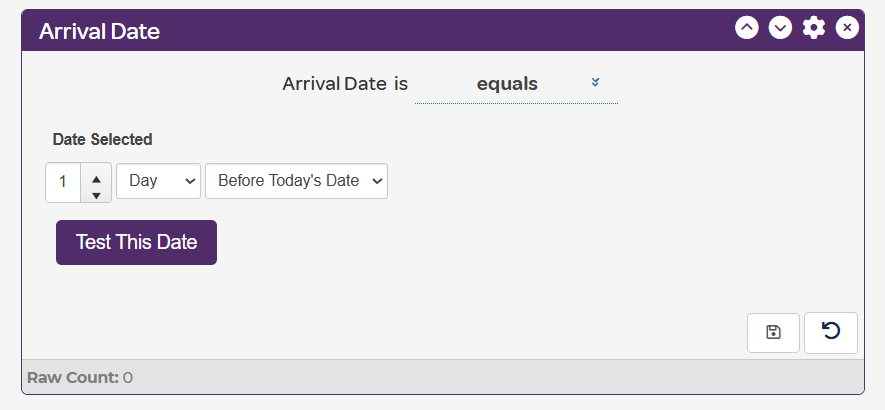The image size is (885, 410).
Task: Expand the Before Today's Date dropdown
Action: pyautogui.click(x=296, y=182)
